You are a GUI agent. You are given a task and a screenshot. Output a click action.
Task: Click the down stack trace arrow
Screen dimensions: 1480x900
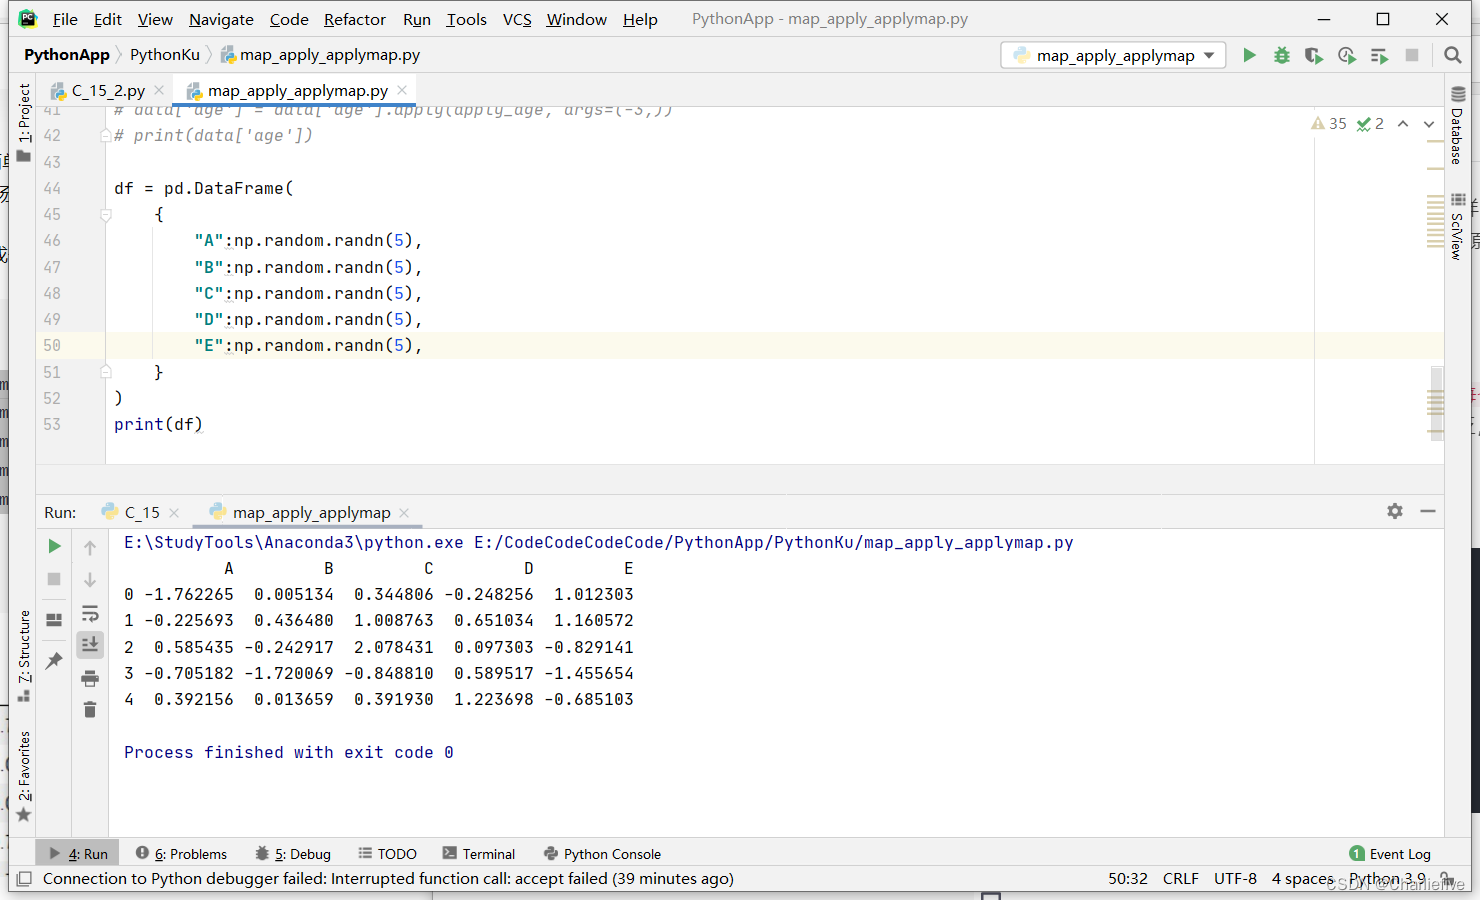tap(90, 580)
